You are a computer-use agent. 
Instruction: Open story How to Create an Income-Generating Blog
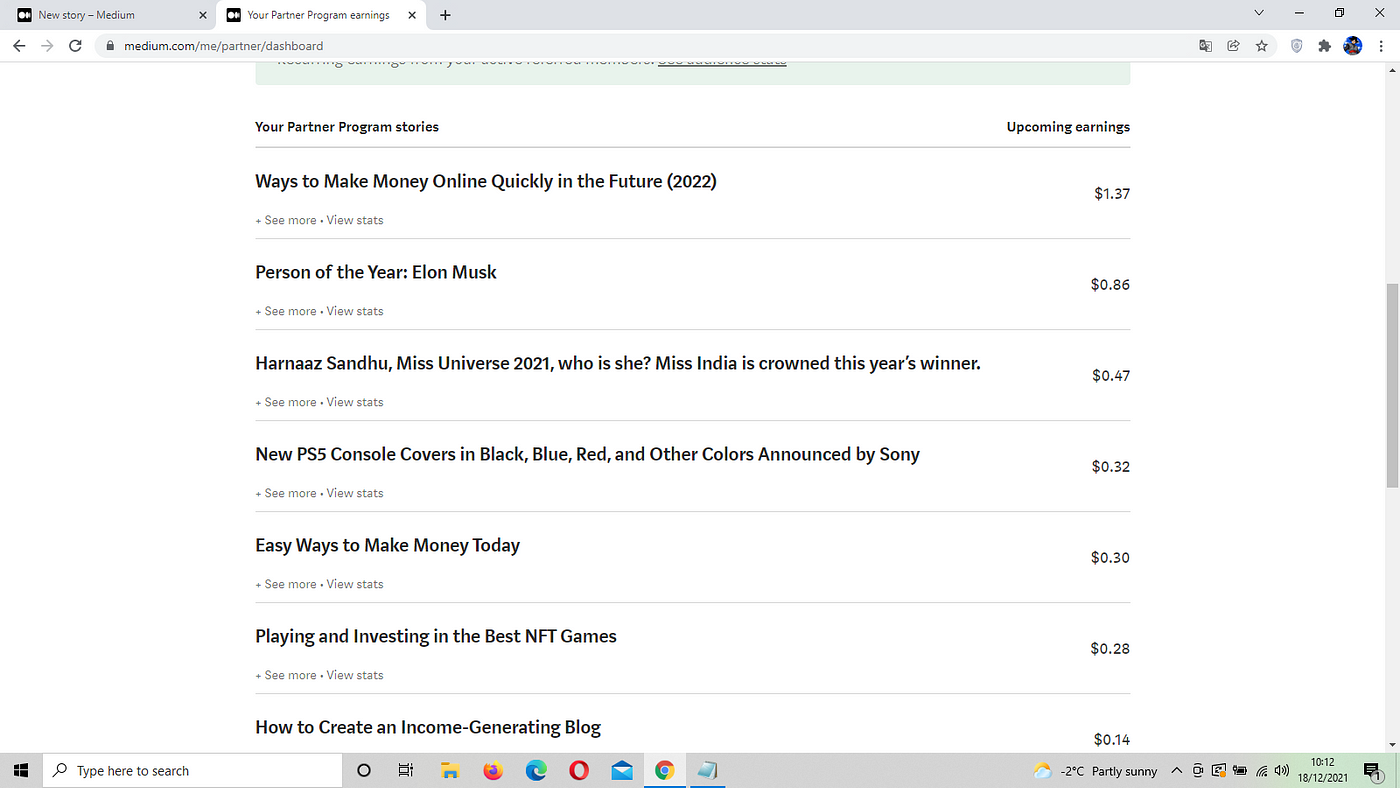point(428,727)
